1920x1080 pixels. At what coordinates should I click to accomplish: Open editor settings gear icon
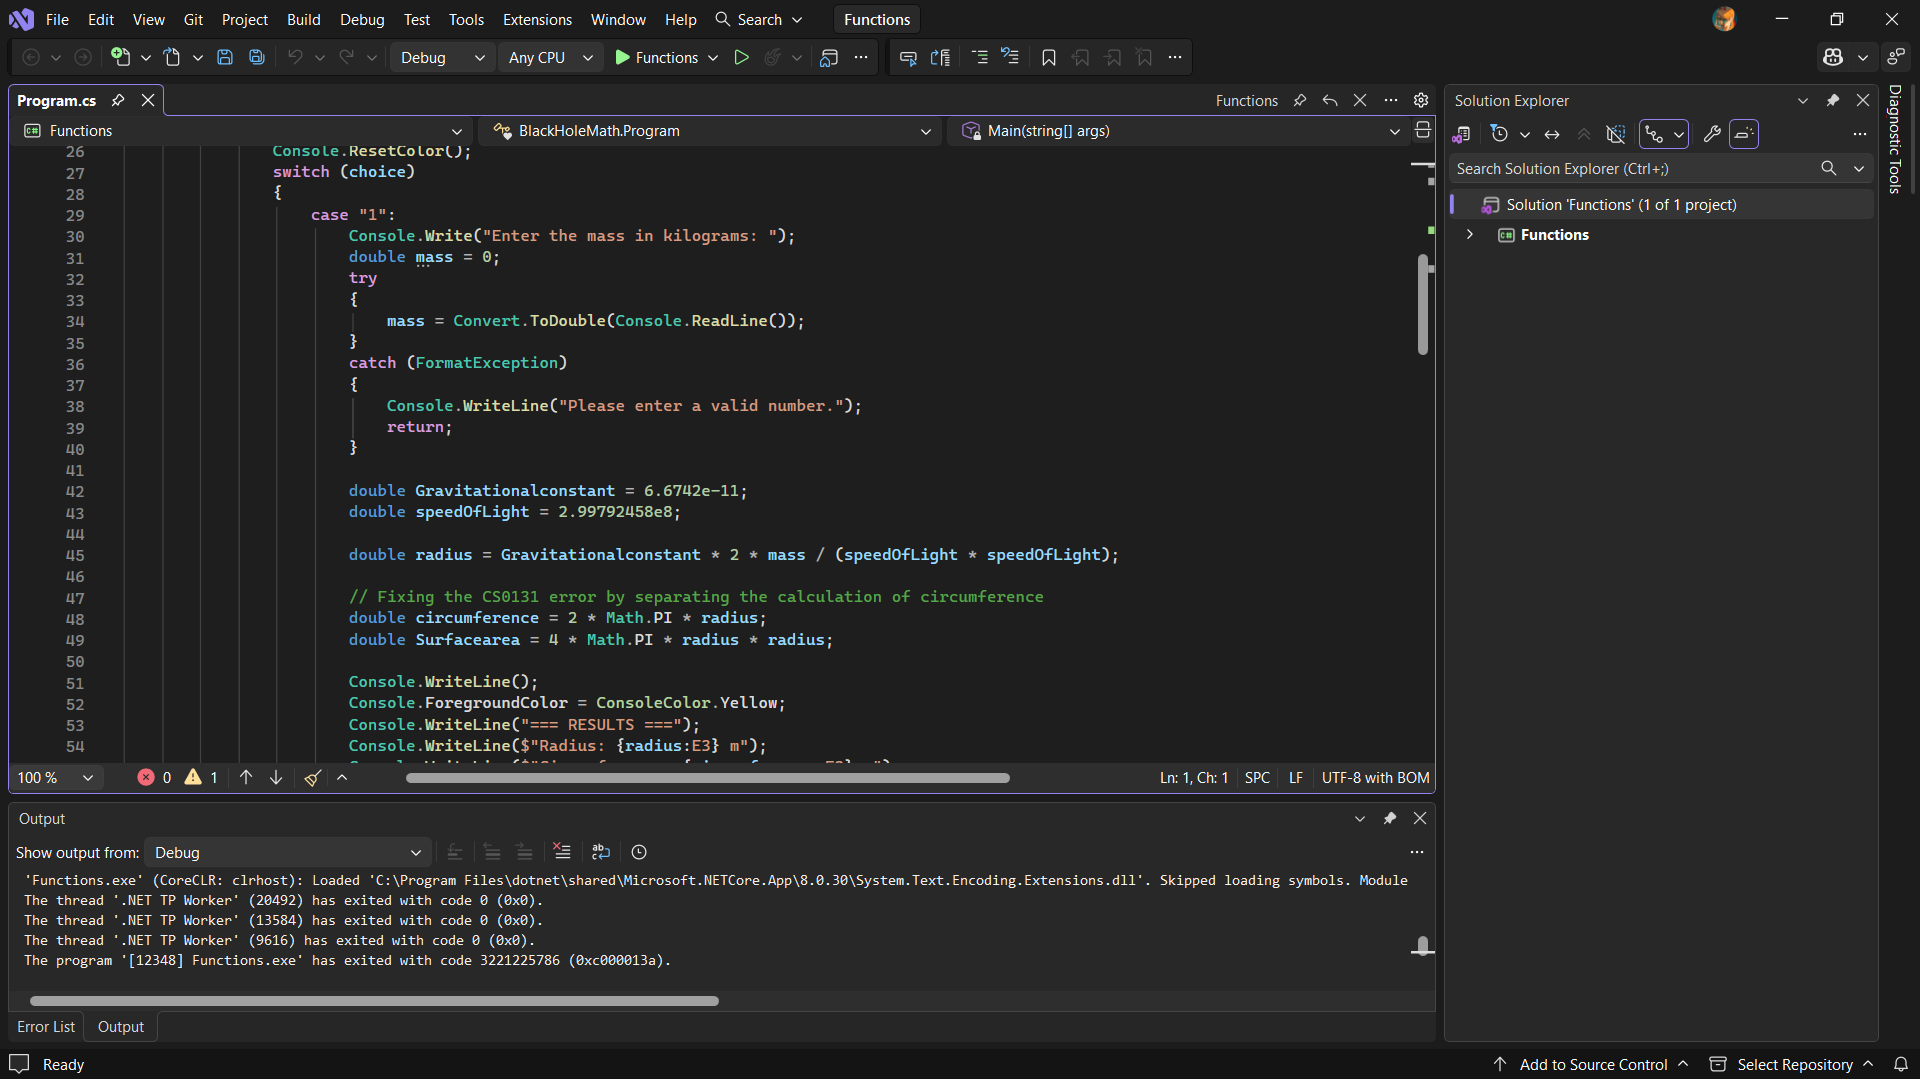pos(1421,100)
